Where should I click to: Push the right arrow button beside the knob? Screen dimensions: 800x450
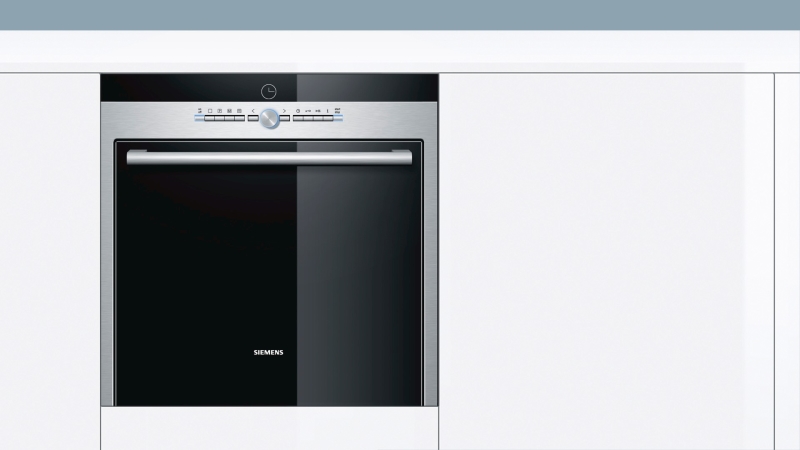click(285, 118)
